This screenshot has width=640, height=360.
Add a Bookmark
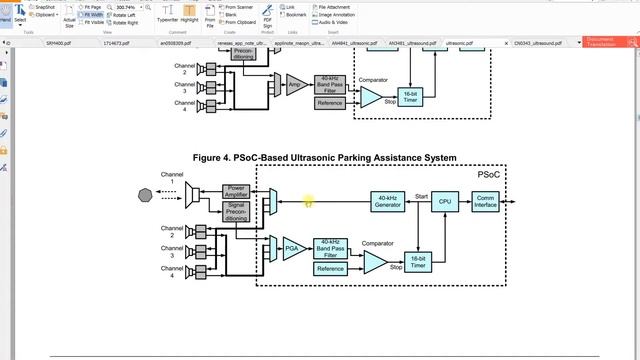click(x=293, y=15)
